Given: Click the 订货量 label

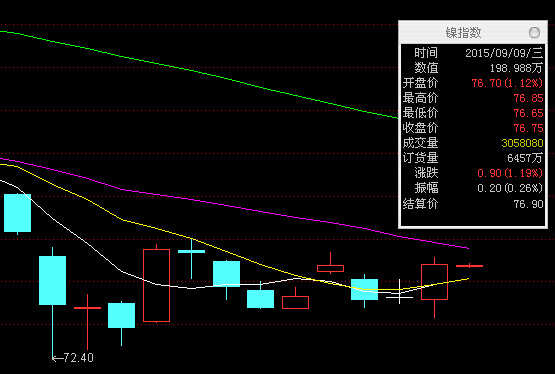Looking at the screenshot, I should (420, 158).
